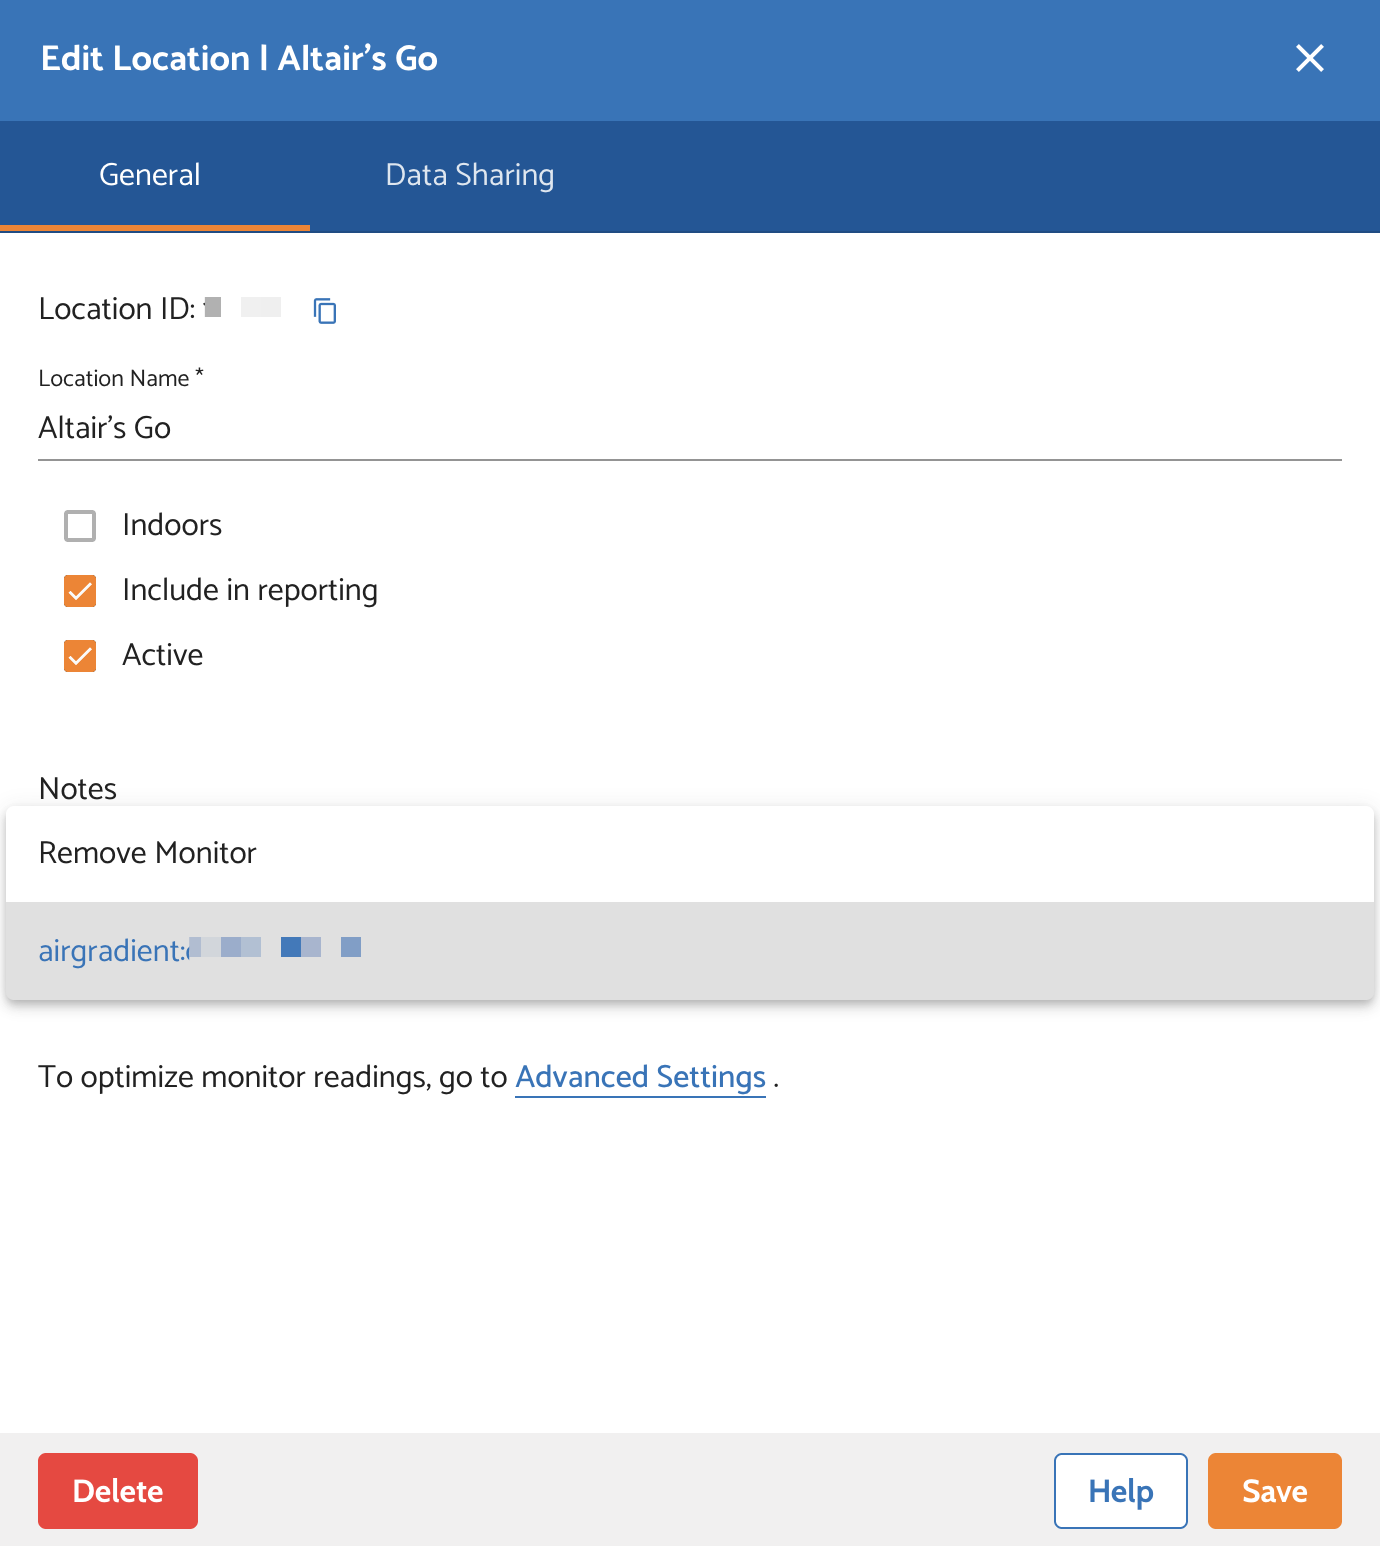The height and width of the screenshot is (1546, 1380).
Task: Choose the airgradient monitor entry
Action: (x=200, y=950)
